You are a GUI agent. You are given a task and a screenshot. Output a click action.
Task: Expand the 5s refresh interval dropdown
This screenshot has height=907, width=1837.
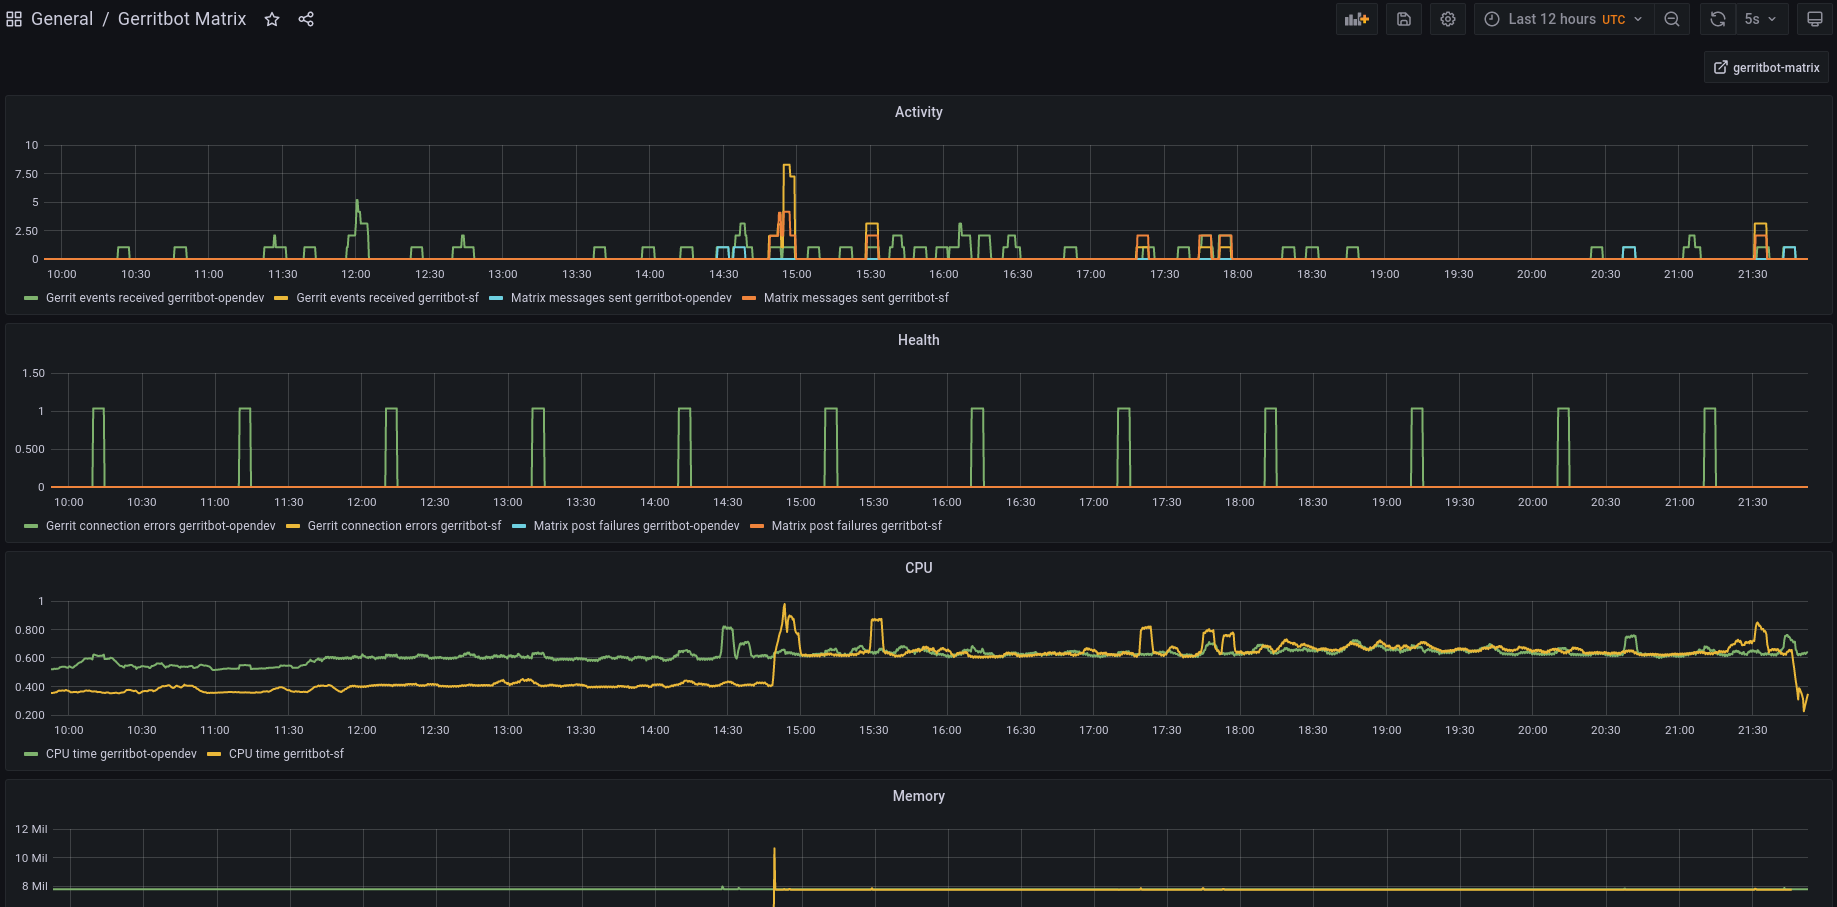[x=1762, y=19]
